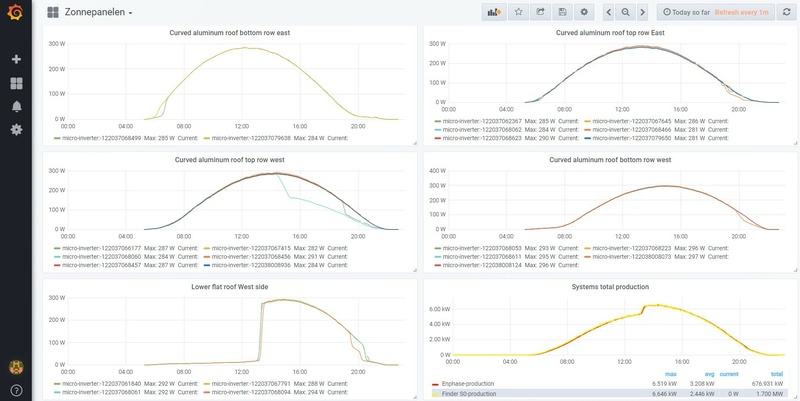Click the Add panel icon

click(x=494, y=12)
